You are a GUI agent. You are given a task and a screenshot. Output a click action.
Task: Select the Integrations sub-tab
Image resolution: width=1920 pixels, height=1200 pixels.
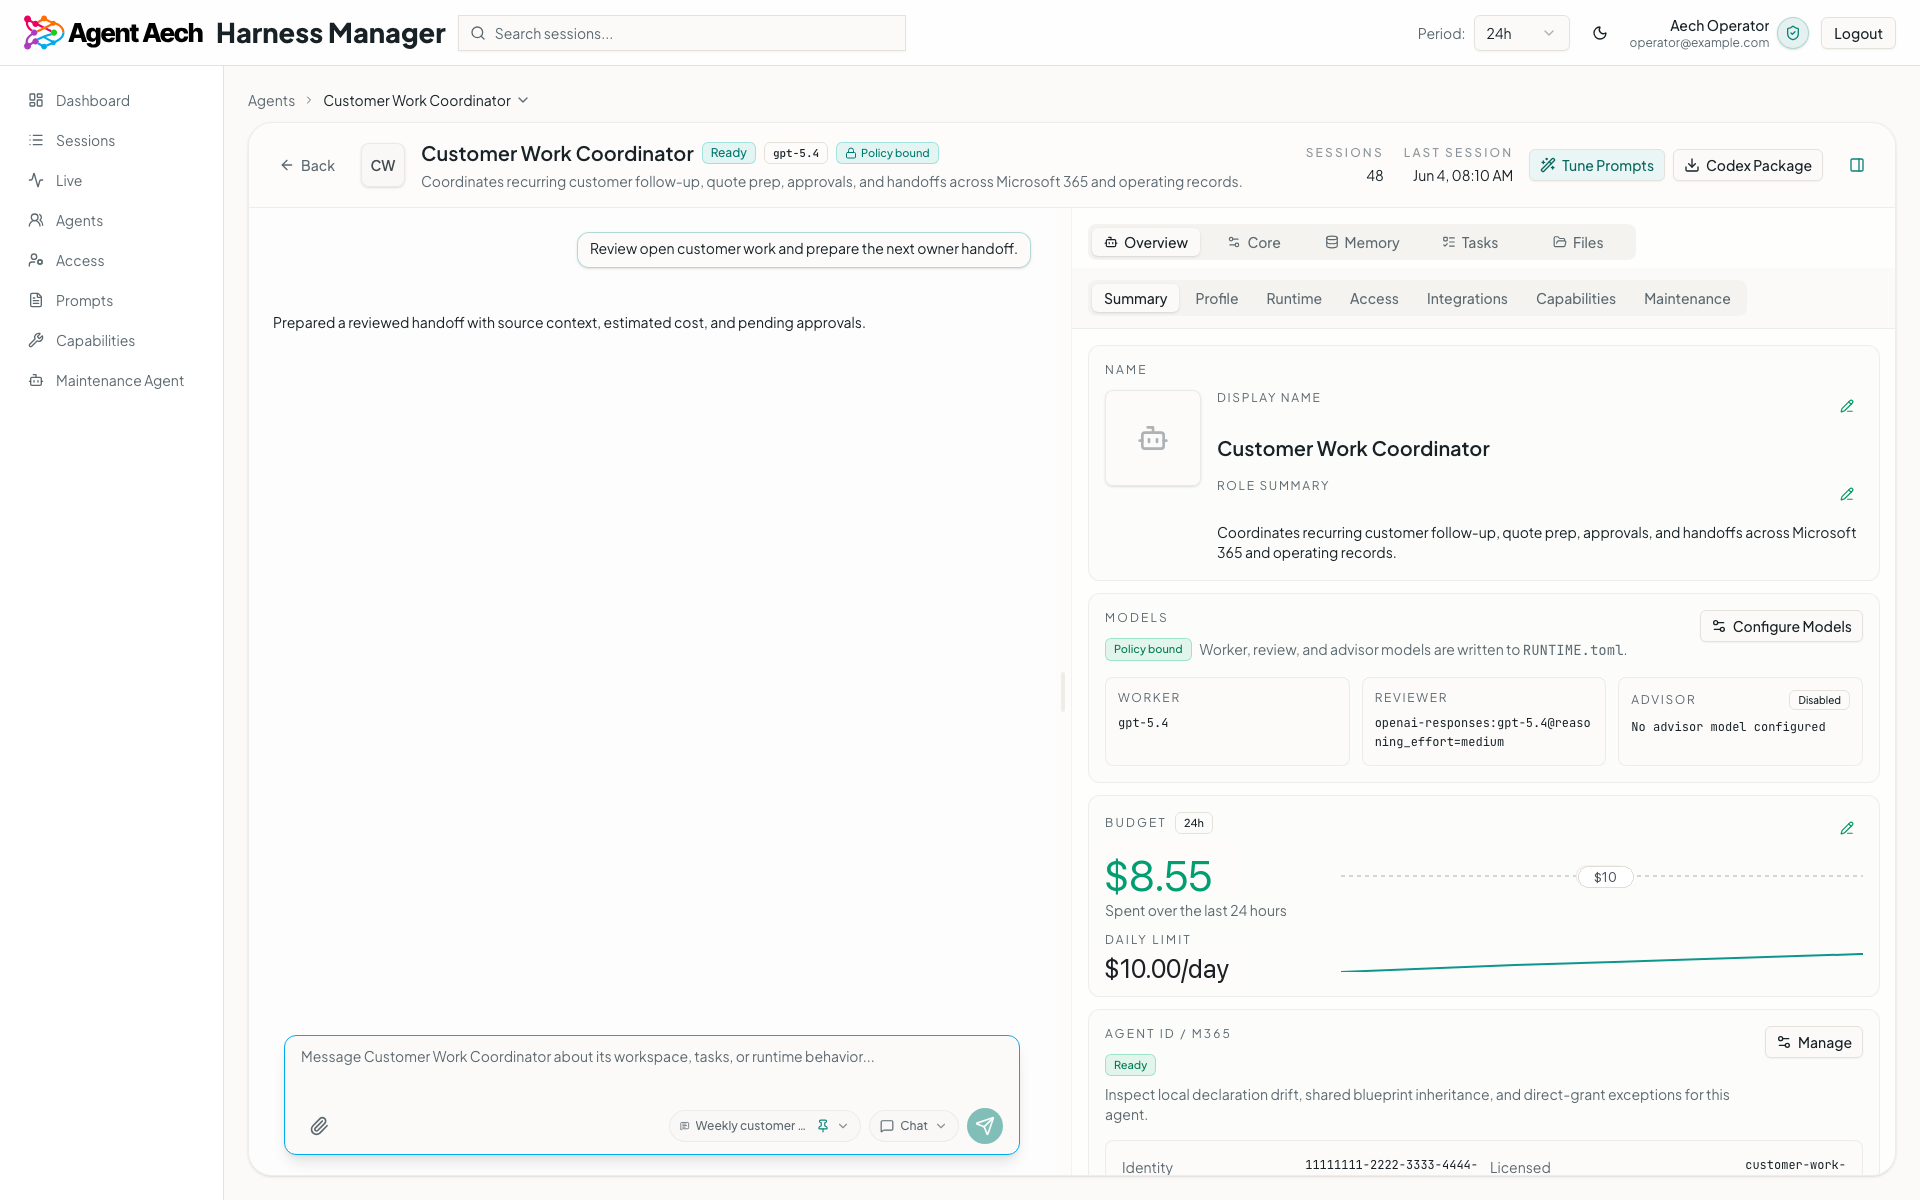[x=1467, y=298]
